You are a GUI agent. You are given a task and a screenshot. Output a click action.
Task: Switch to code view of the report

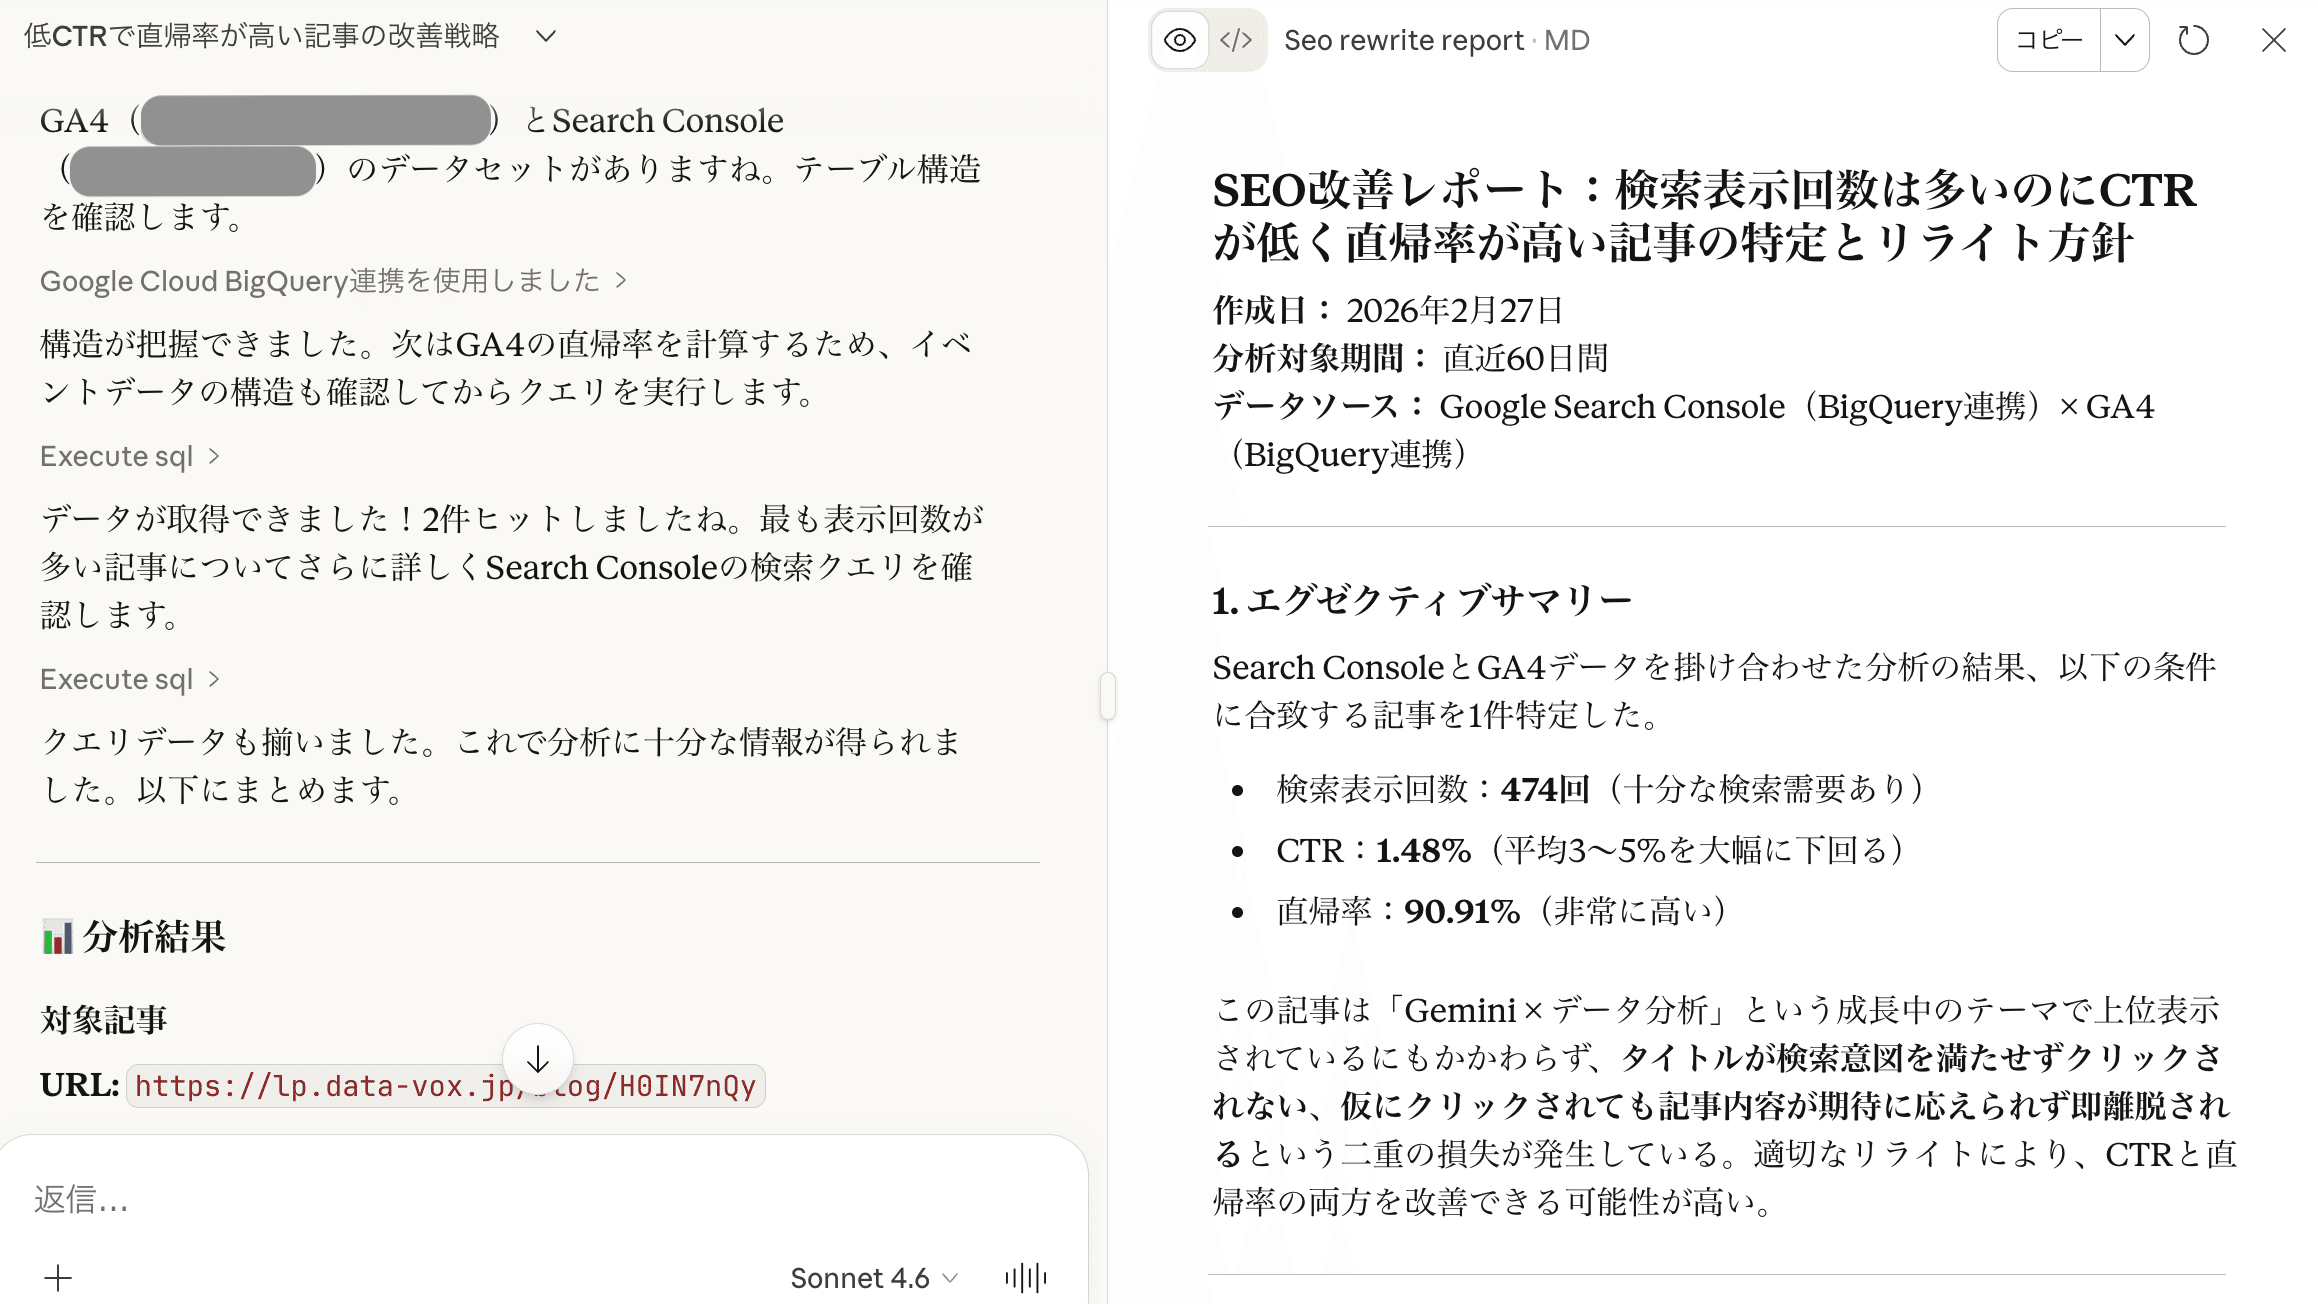pos(1236,40)
